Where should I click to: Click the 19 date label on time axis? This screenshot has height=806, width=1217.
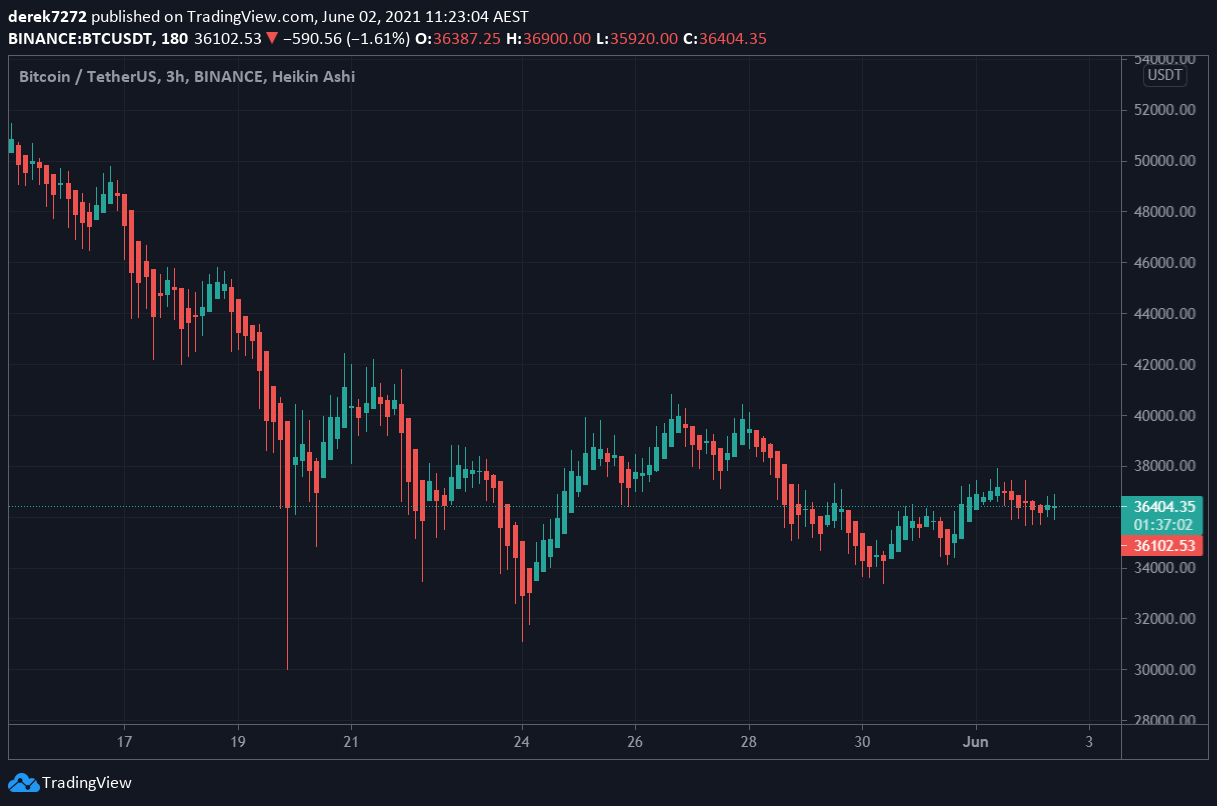pos(238,742)
